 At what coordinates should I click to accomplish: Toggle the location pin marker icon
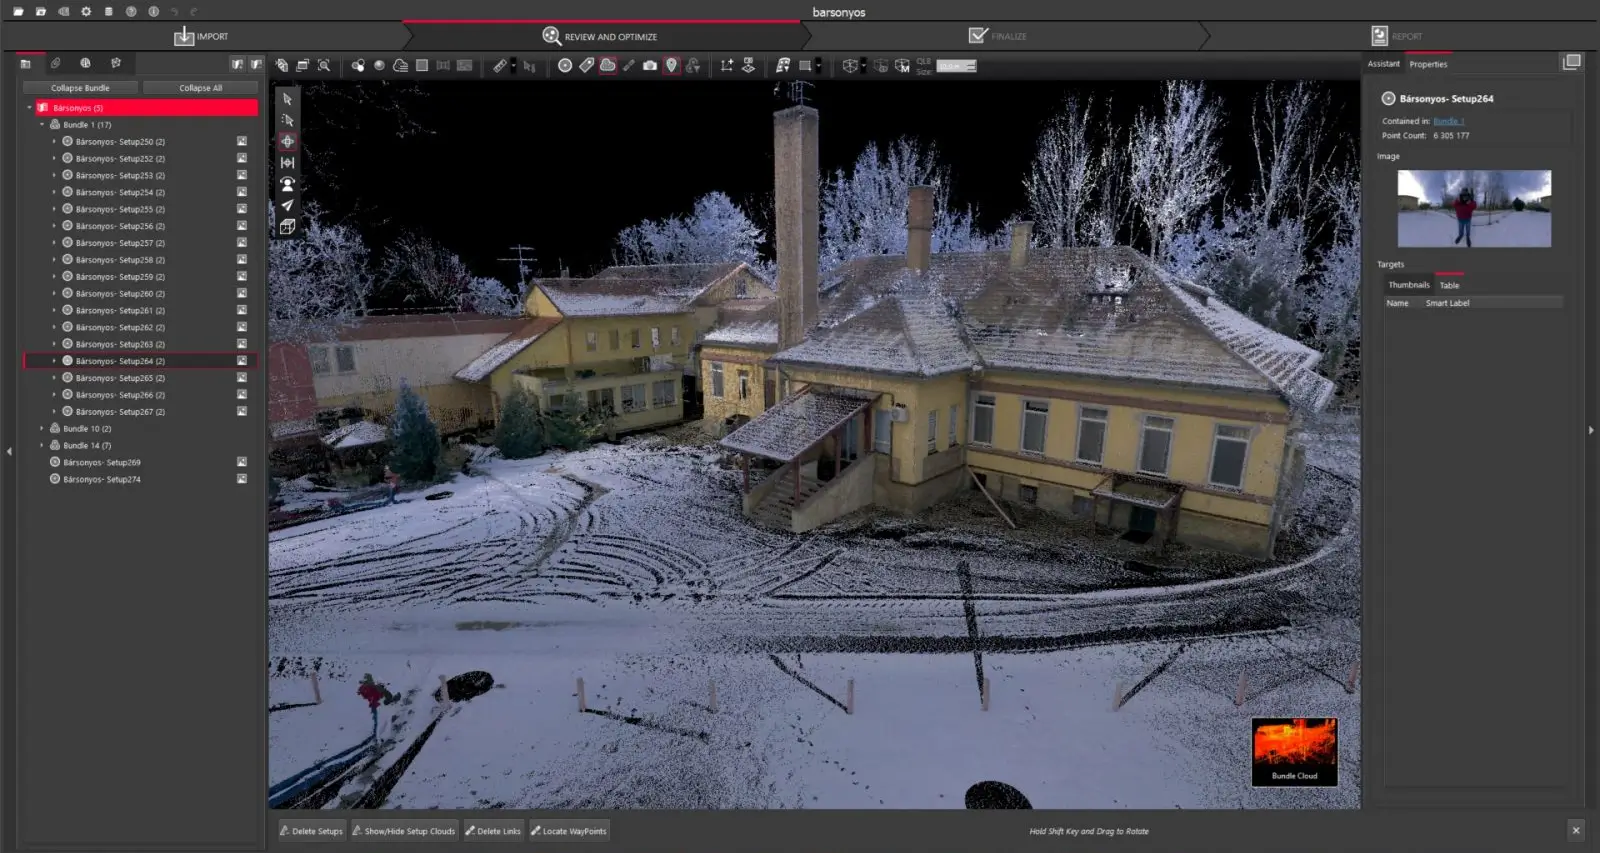tap(672, 66)
